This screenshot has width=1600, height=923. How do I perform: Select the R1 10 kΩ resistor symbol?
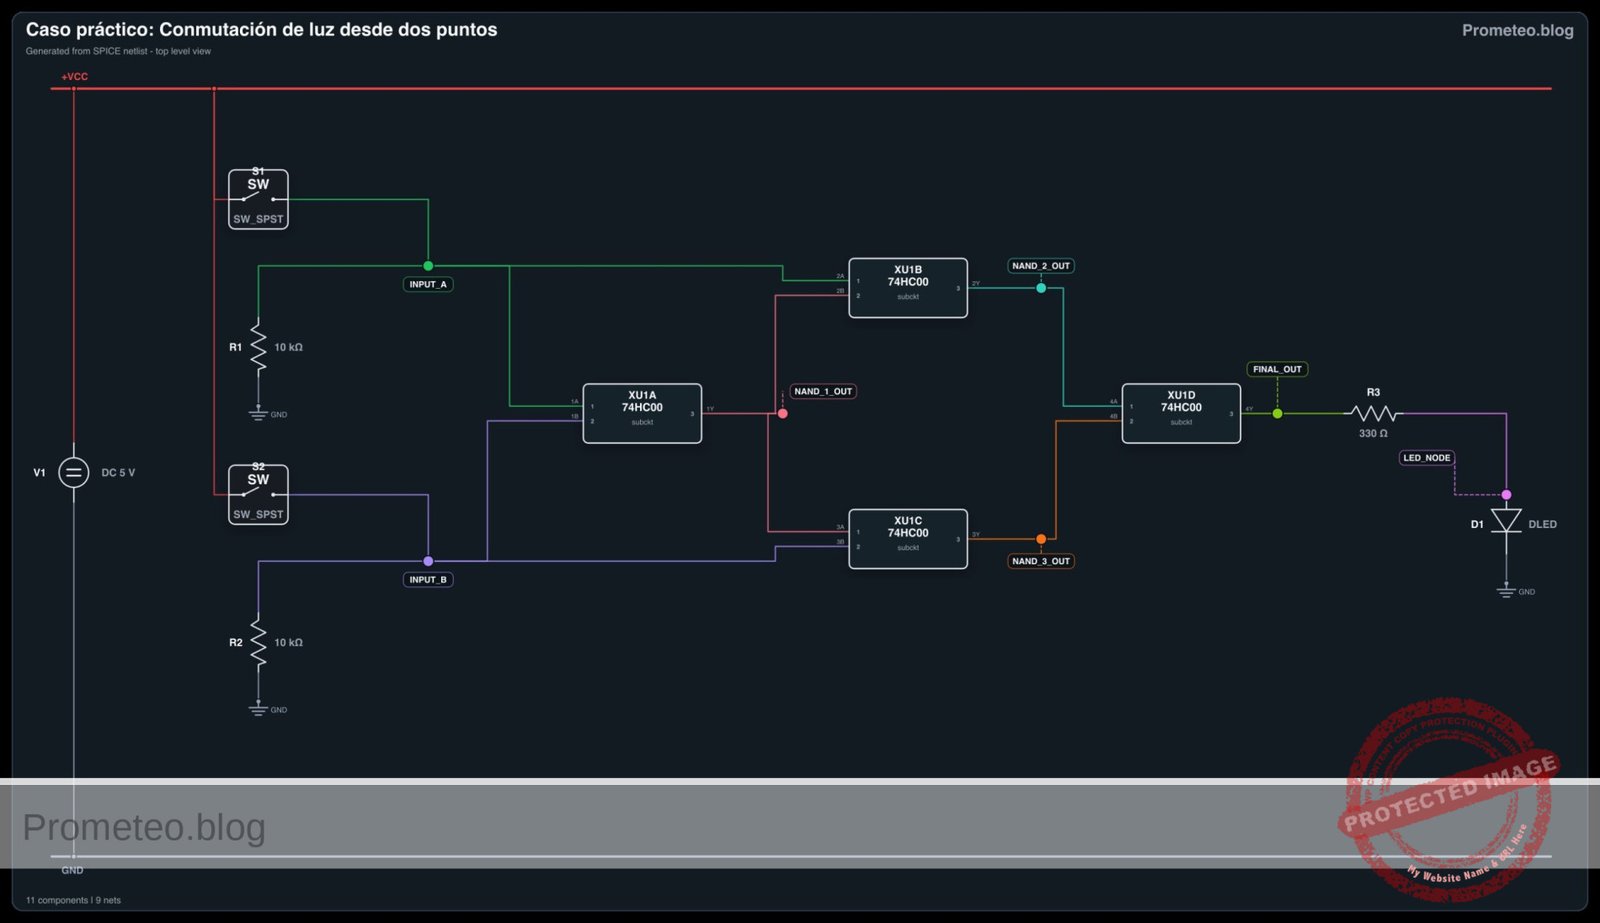tap(258, 346)
